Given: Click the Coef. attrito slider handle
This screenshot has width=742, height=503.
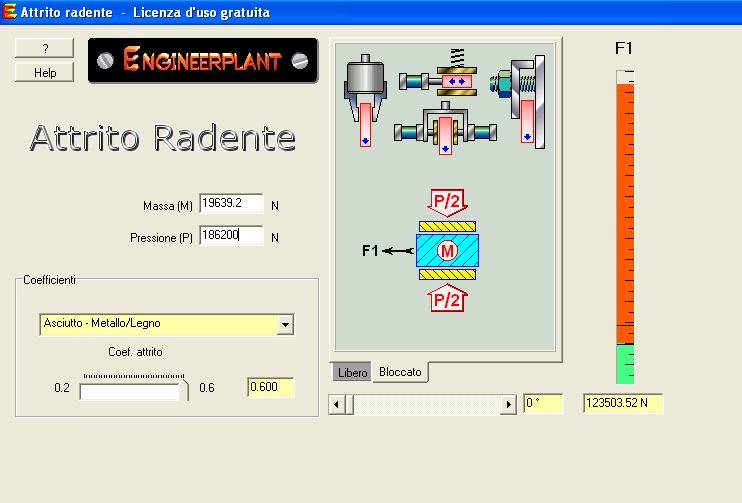Looking at the screenshot, I should [184, 389].
